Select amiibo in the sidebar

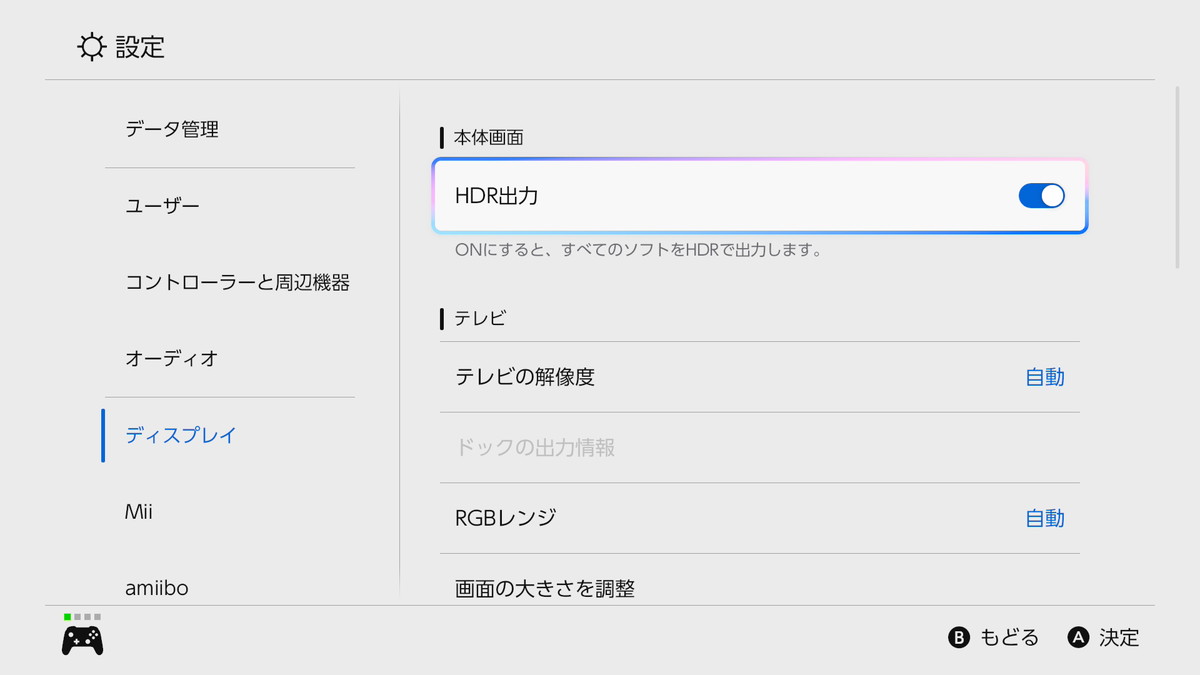[156, 588]
